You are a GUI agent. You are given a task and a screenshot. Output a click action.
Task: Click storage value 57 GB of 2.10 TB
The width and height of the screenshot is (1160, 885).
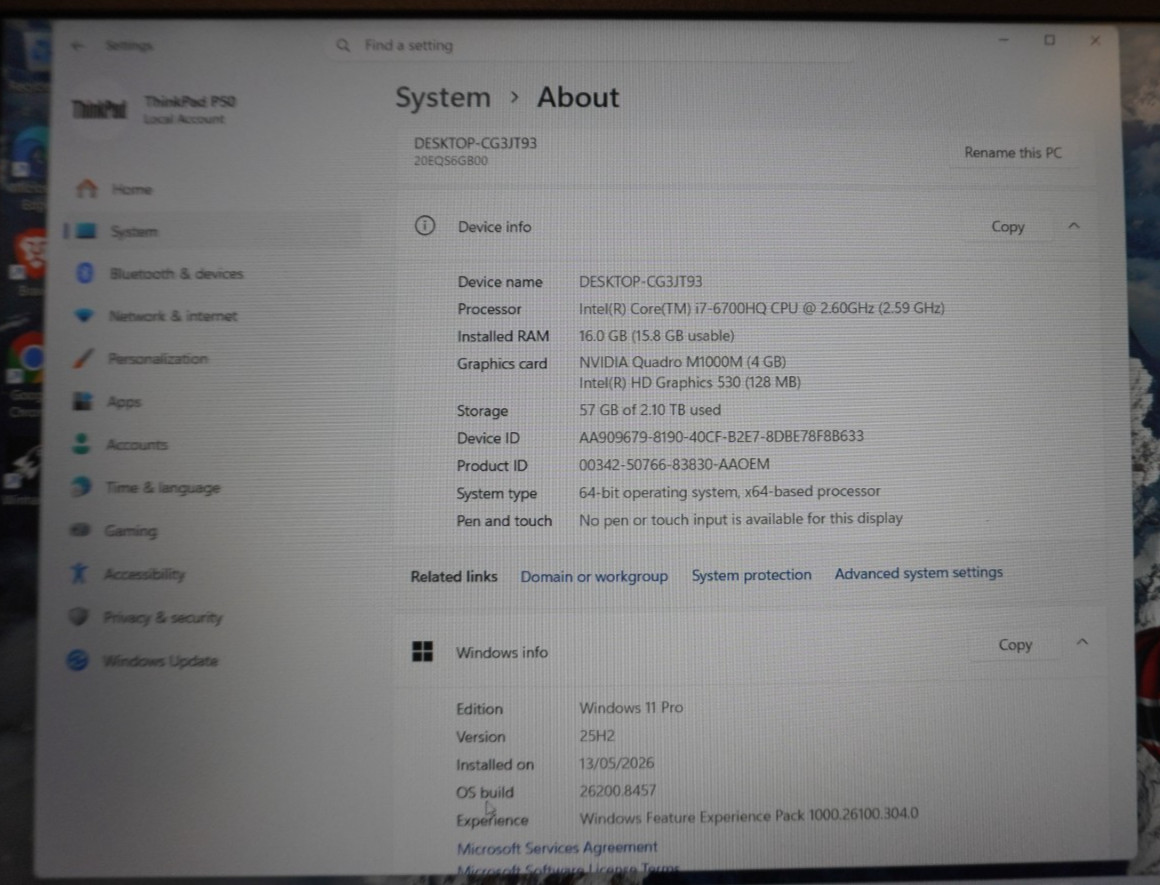tap(650, 409)
